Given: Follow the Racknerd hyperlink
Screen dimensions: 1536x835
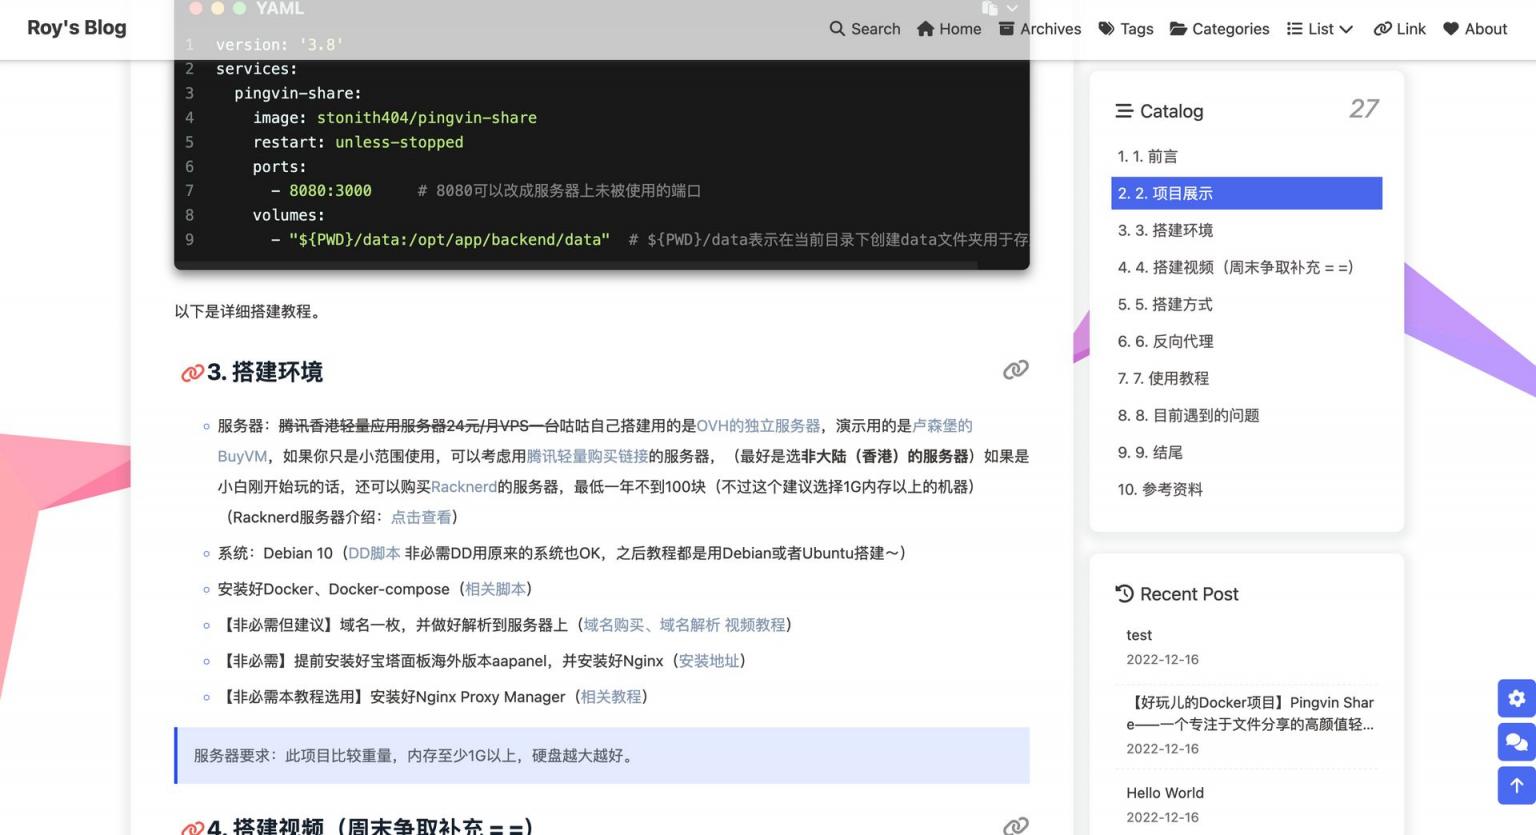Looking at the screenshot, I should click(463, 487).
